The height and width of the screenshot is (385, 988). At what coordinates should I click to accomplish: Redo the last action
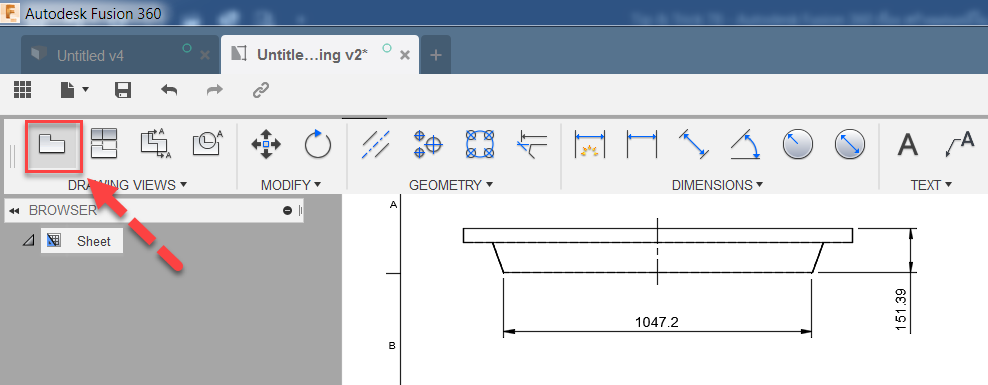(x=215, y=90)
